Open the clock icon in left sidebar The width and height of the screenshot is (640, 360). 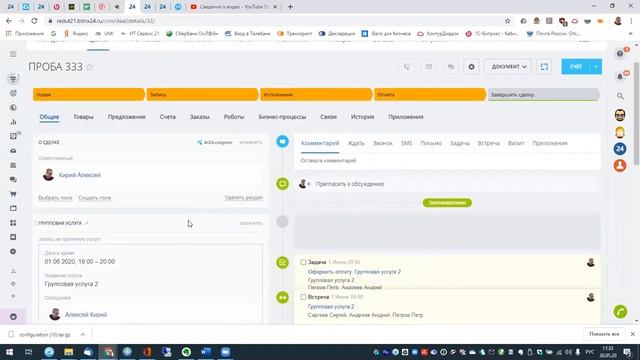[x=13, y=108]
